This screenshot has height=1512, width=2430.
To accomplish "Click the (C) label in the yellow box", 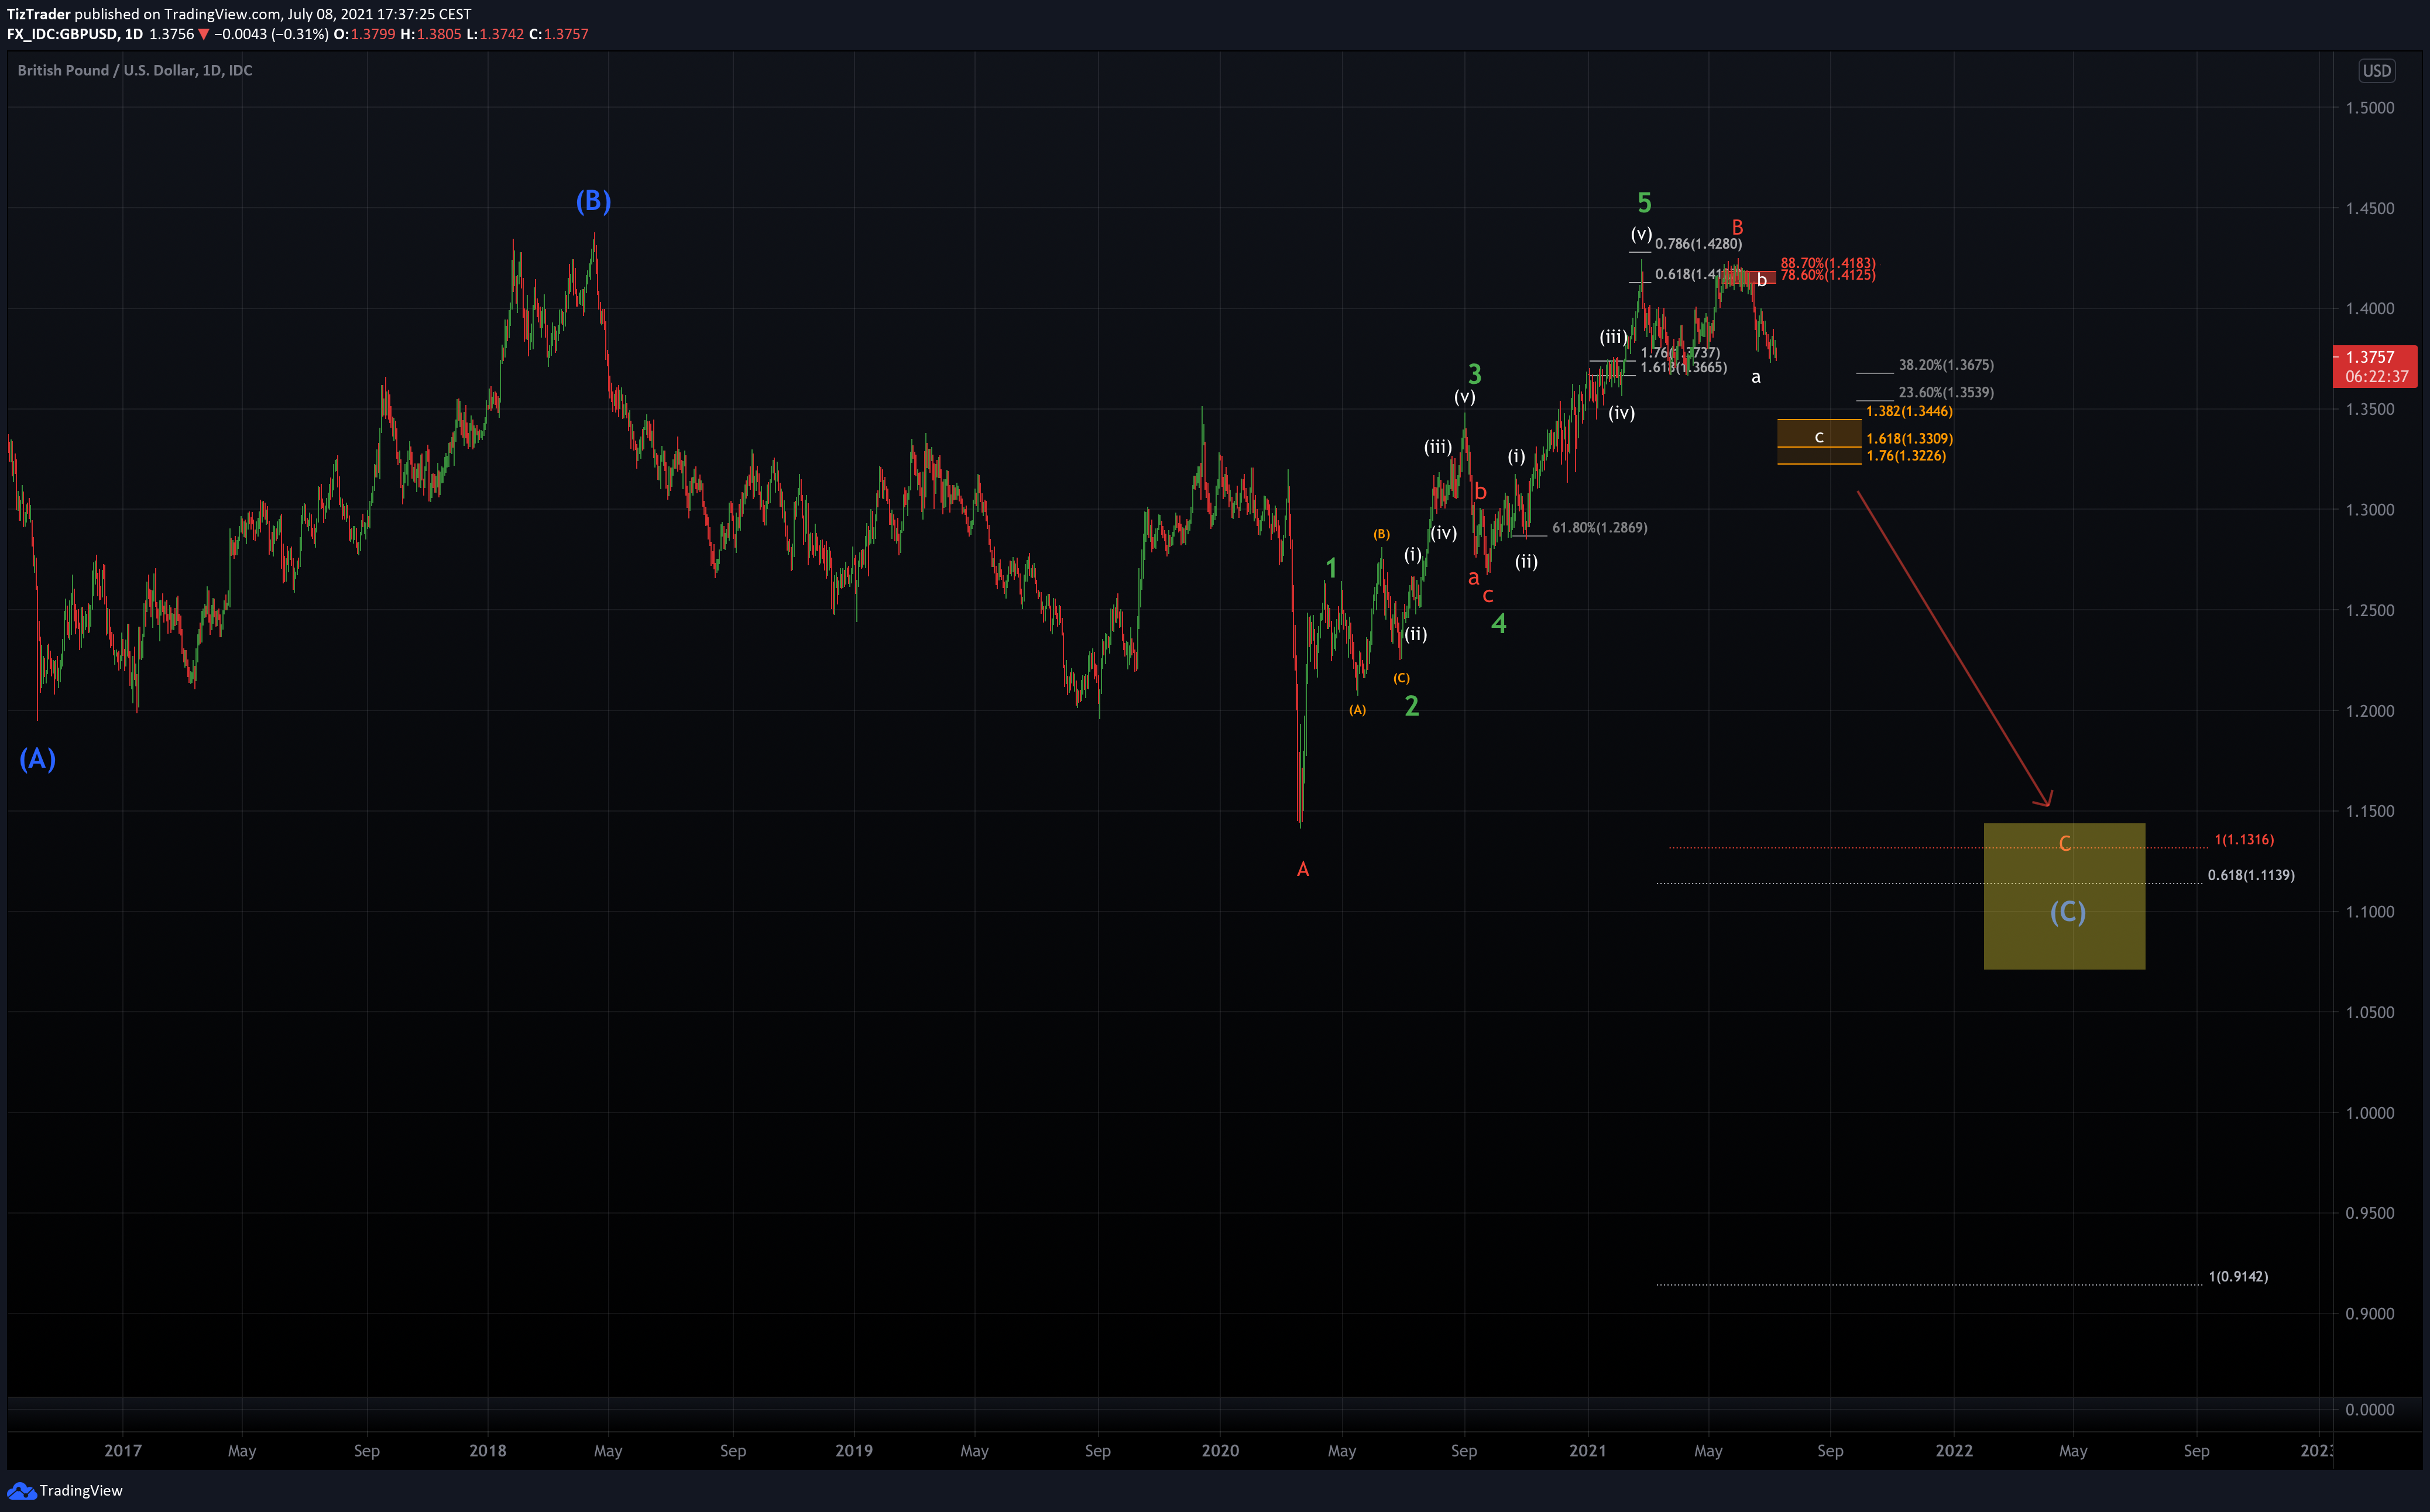I will [x=2067, y=912].
